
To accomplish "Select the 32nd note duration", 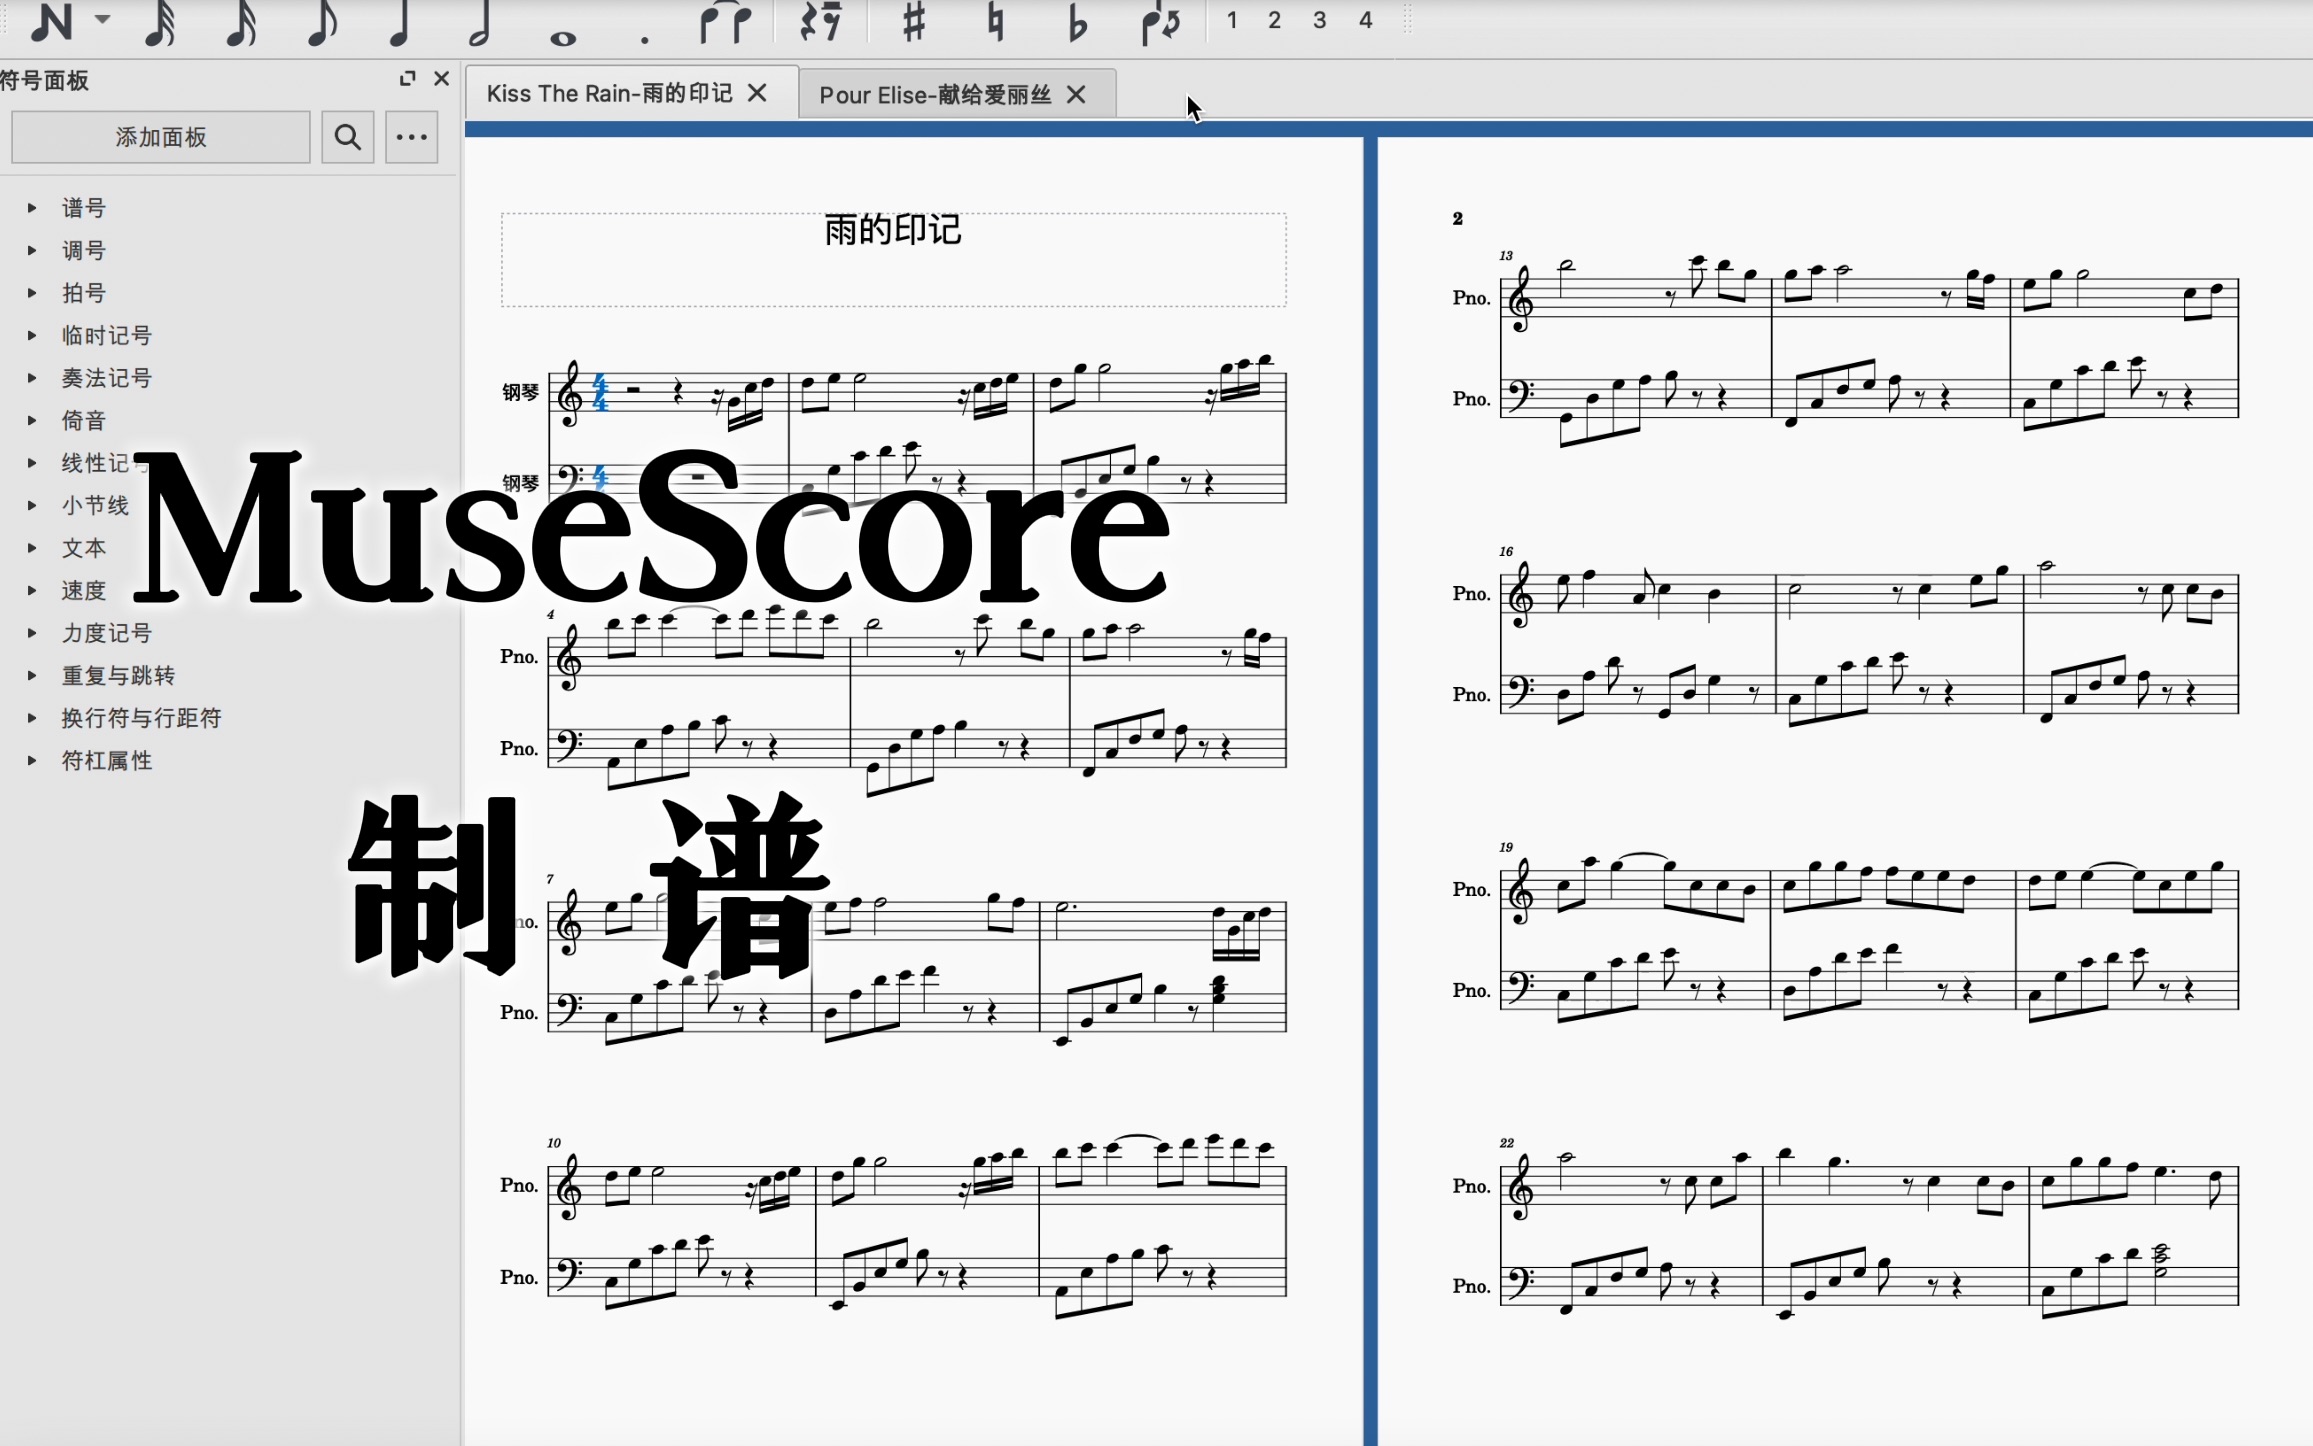I will 159,22.
